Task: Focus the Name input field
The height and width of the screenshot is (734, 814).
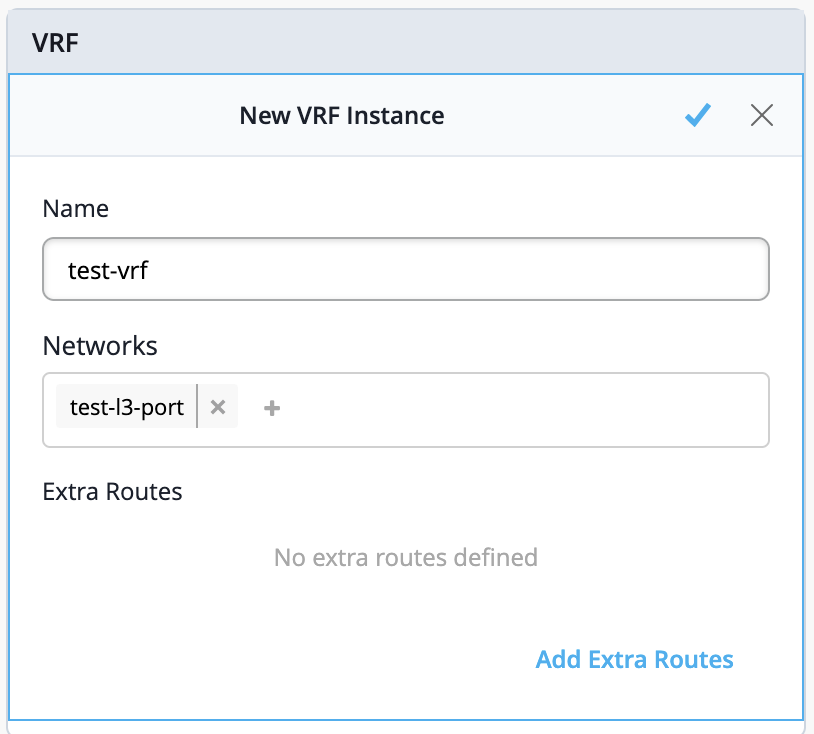Action: pyautogui.click(x=405, y=269)
